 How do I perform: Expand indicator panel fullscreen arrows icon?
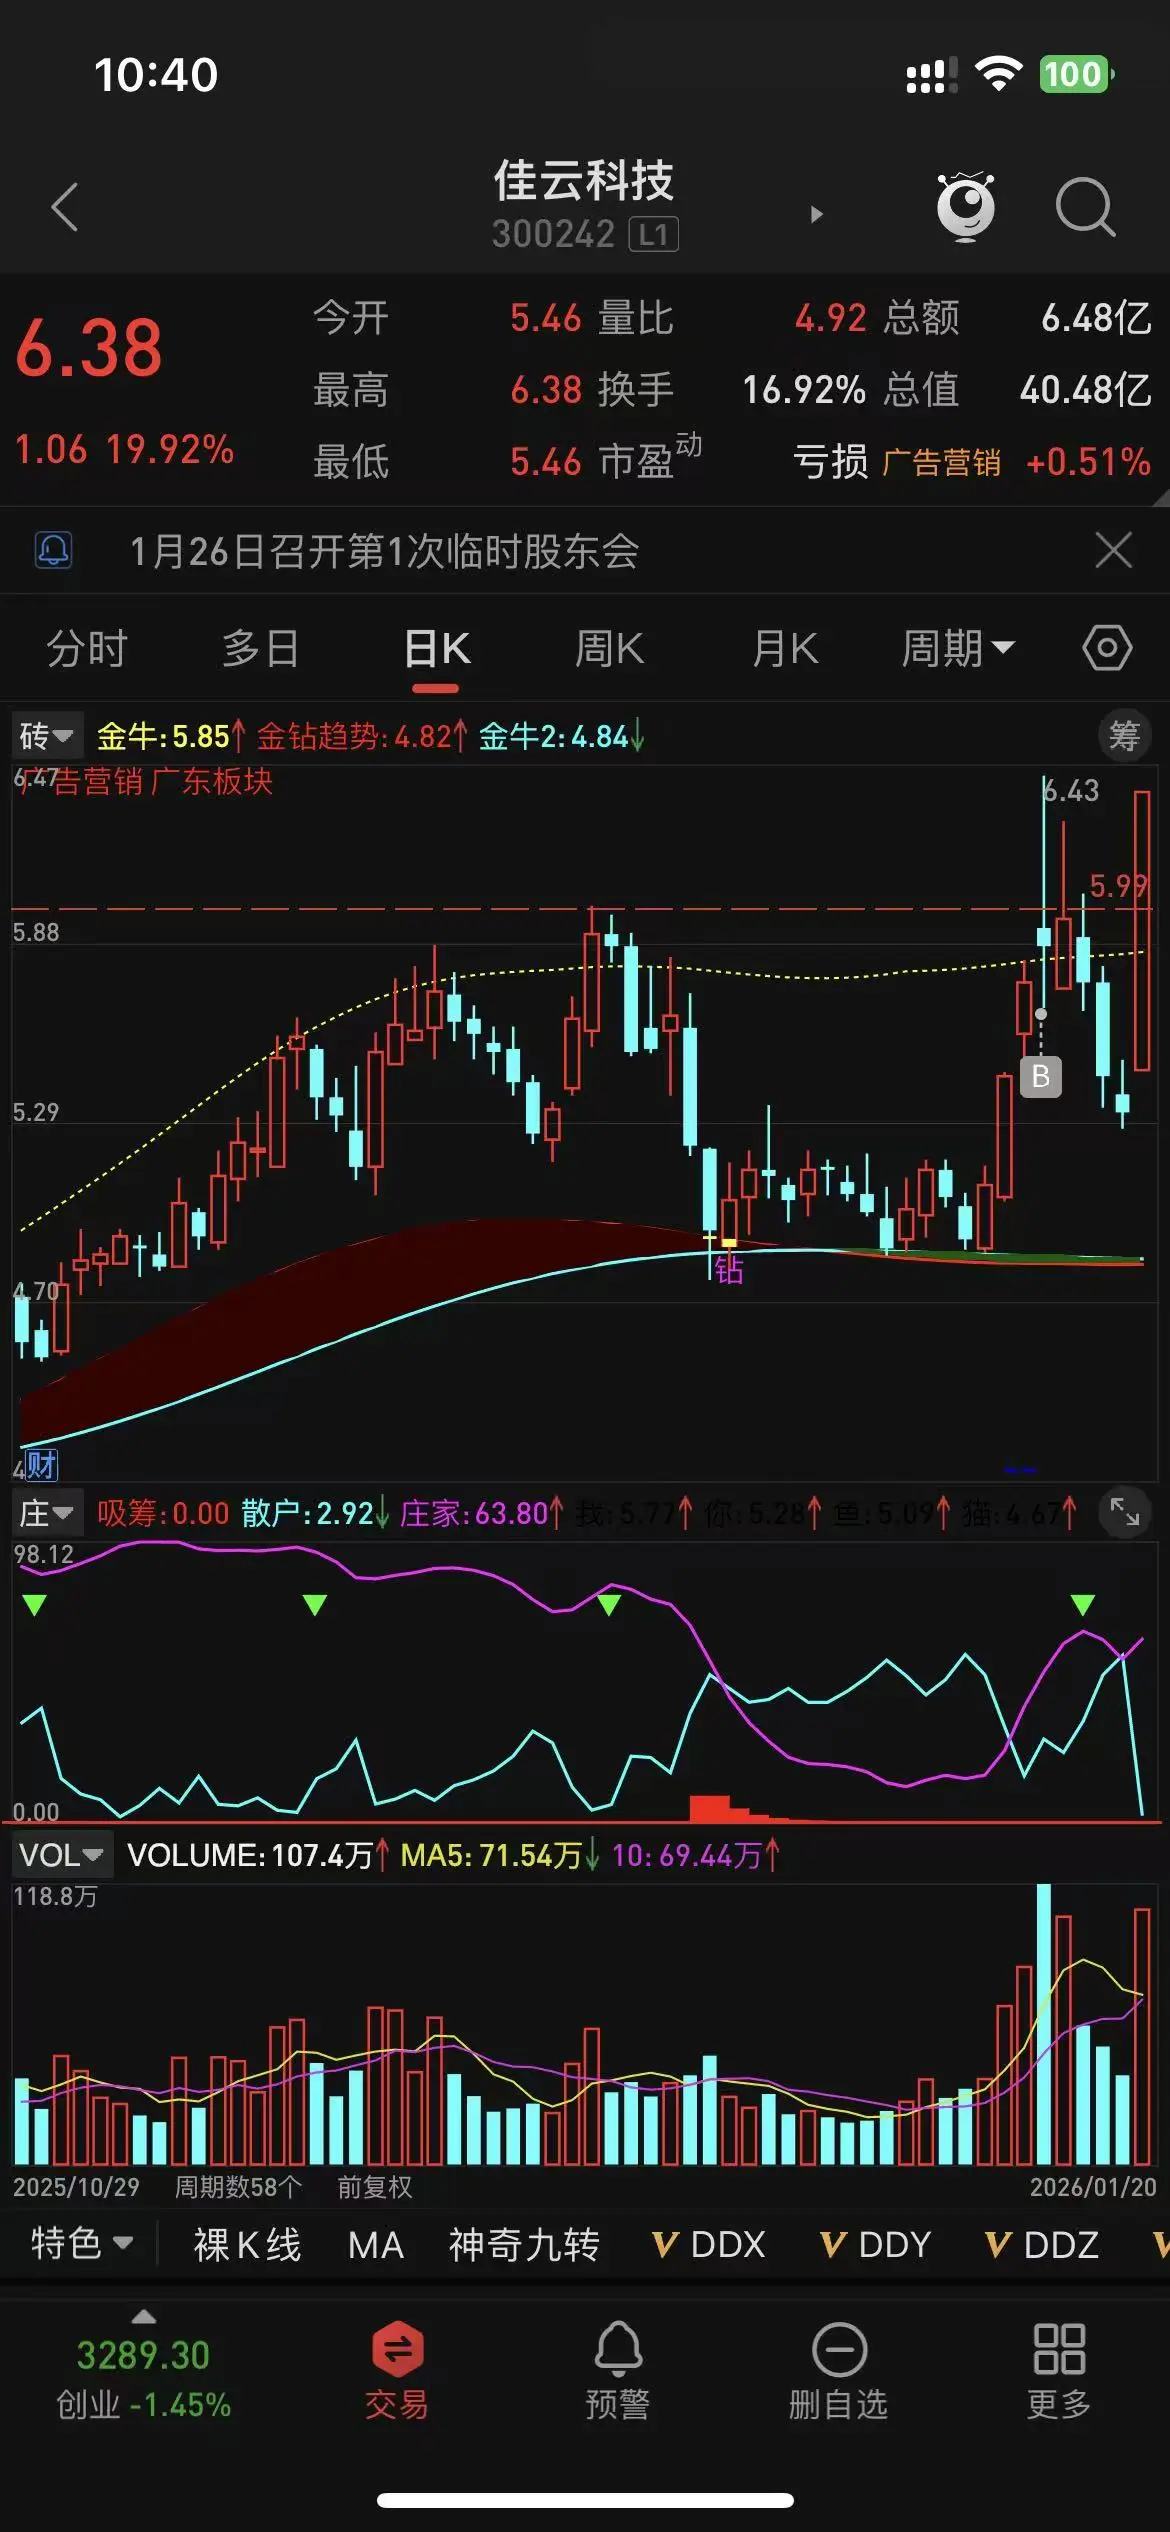click(1124, 1511)
